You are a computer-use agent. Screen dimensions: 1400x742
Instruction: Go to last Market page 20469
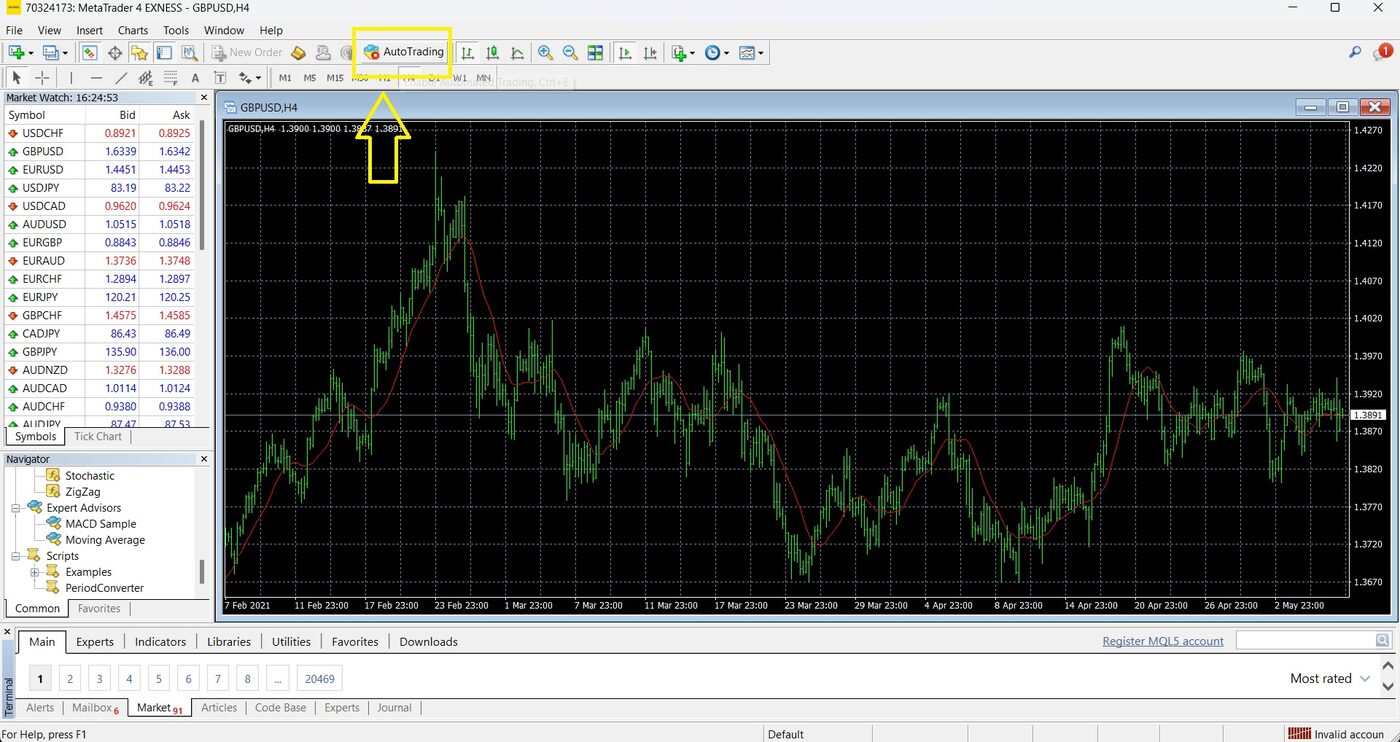(319, 679)
